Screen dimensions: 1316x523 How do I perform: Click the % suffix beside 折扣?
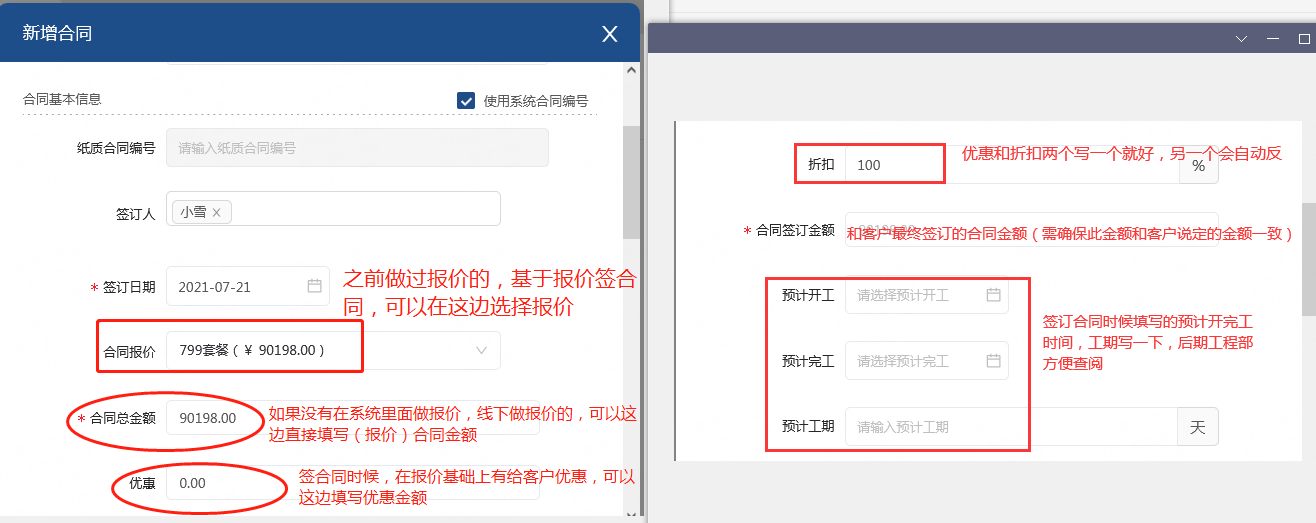[1198, 167]
